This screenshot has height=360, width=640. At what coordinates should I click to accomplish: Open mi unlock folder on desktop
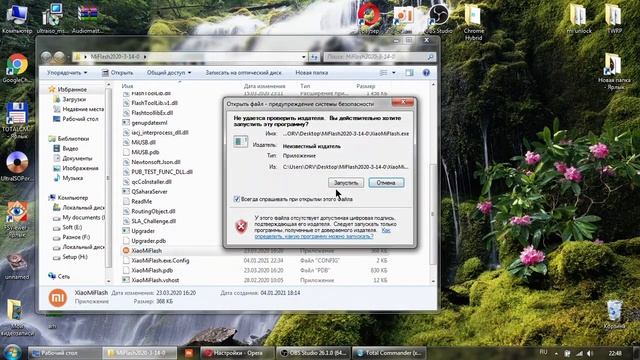578,20
